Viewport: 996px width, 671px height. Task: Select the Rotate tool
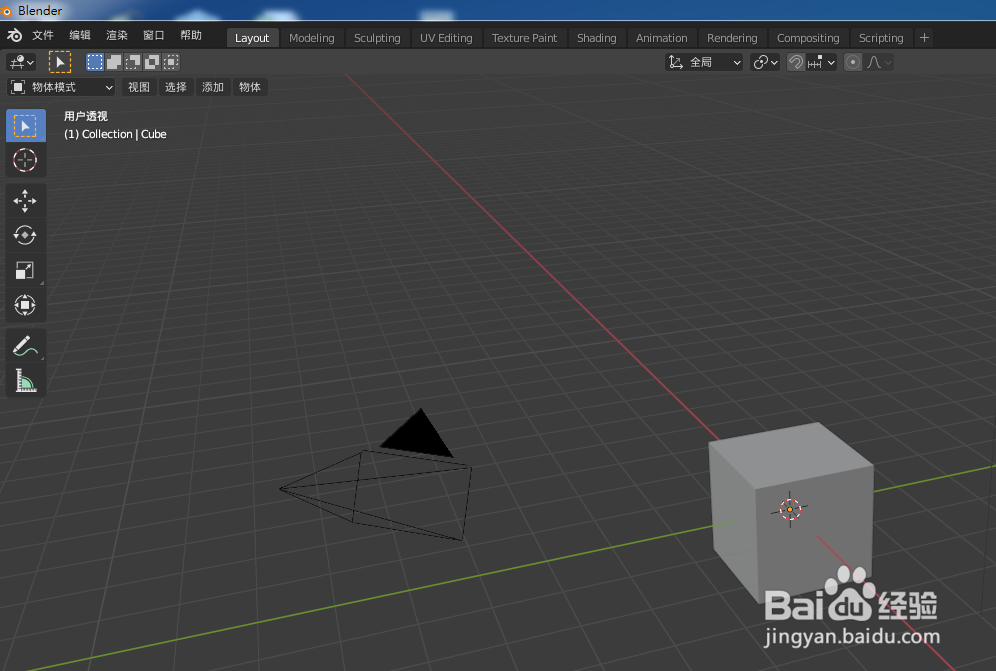click(25, 235)
